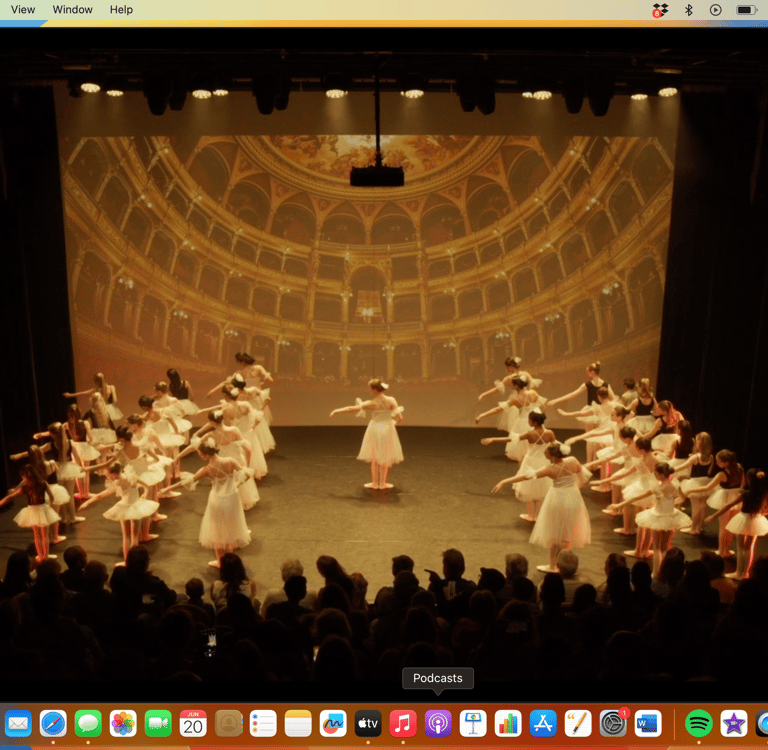The image size is (768, 750).
Task: Launch the Apple TV app
Action: 368,723
